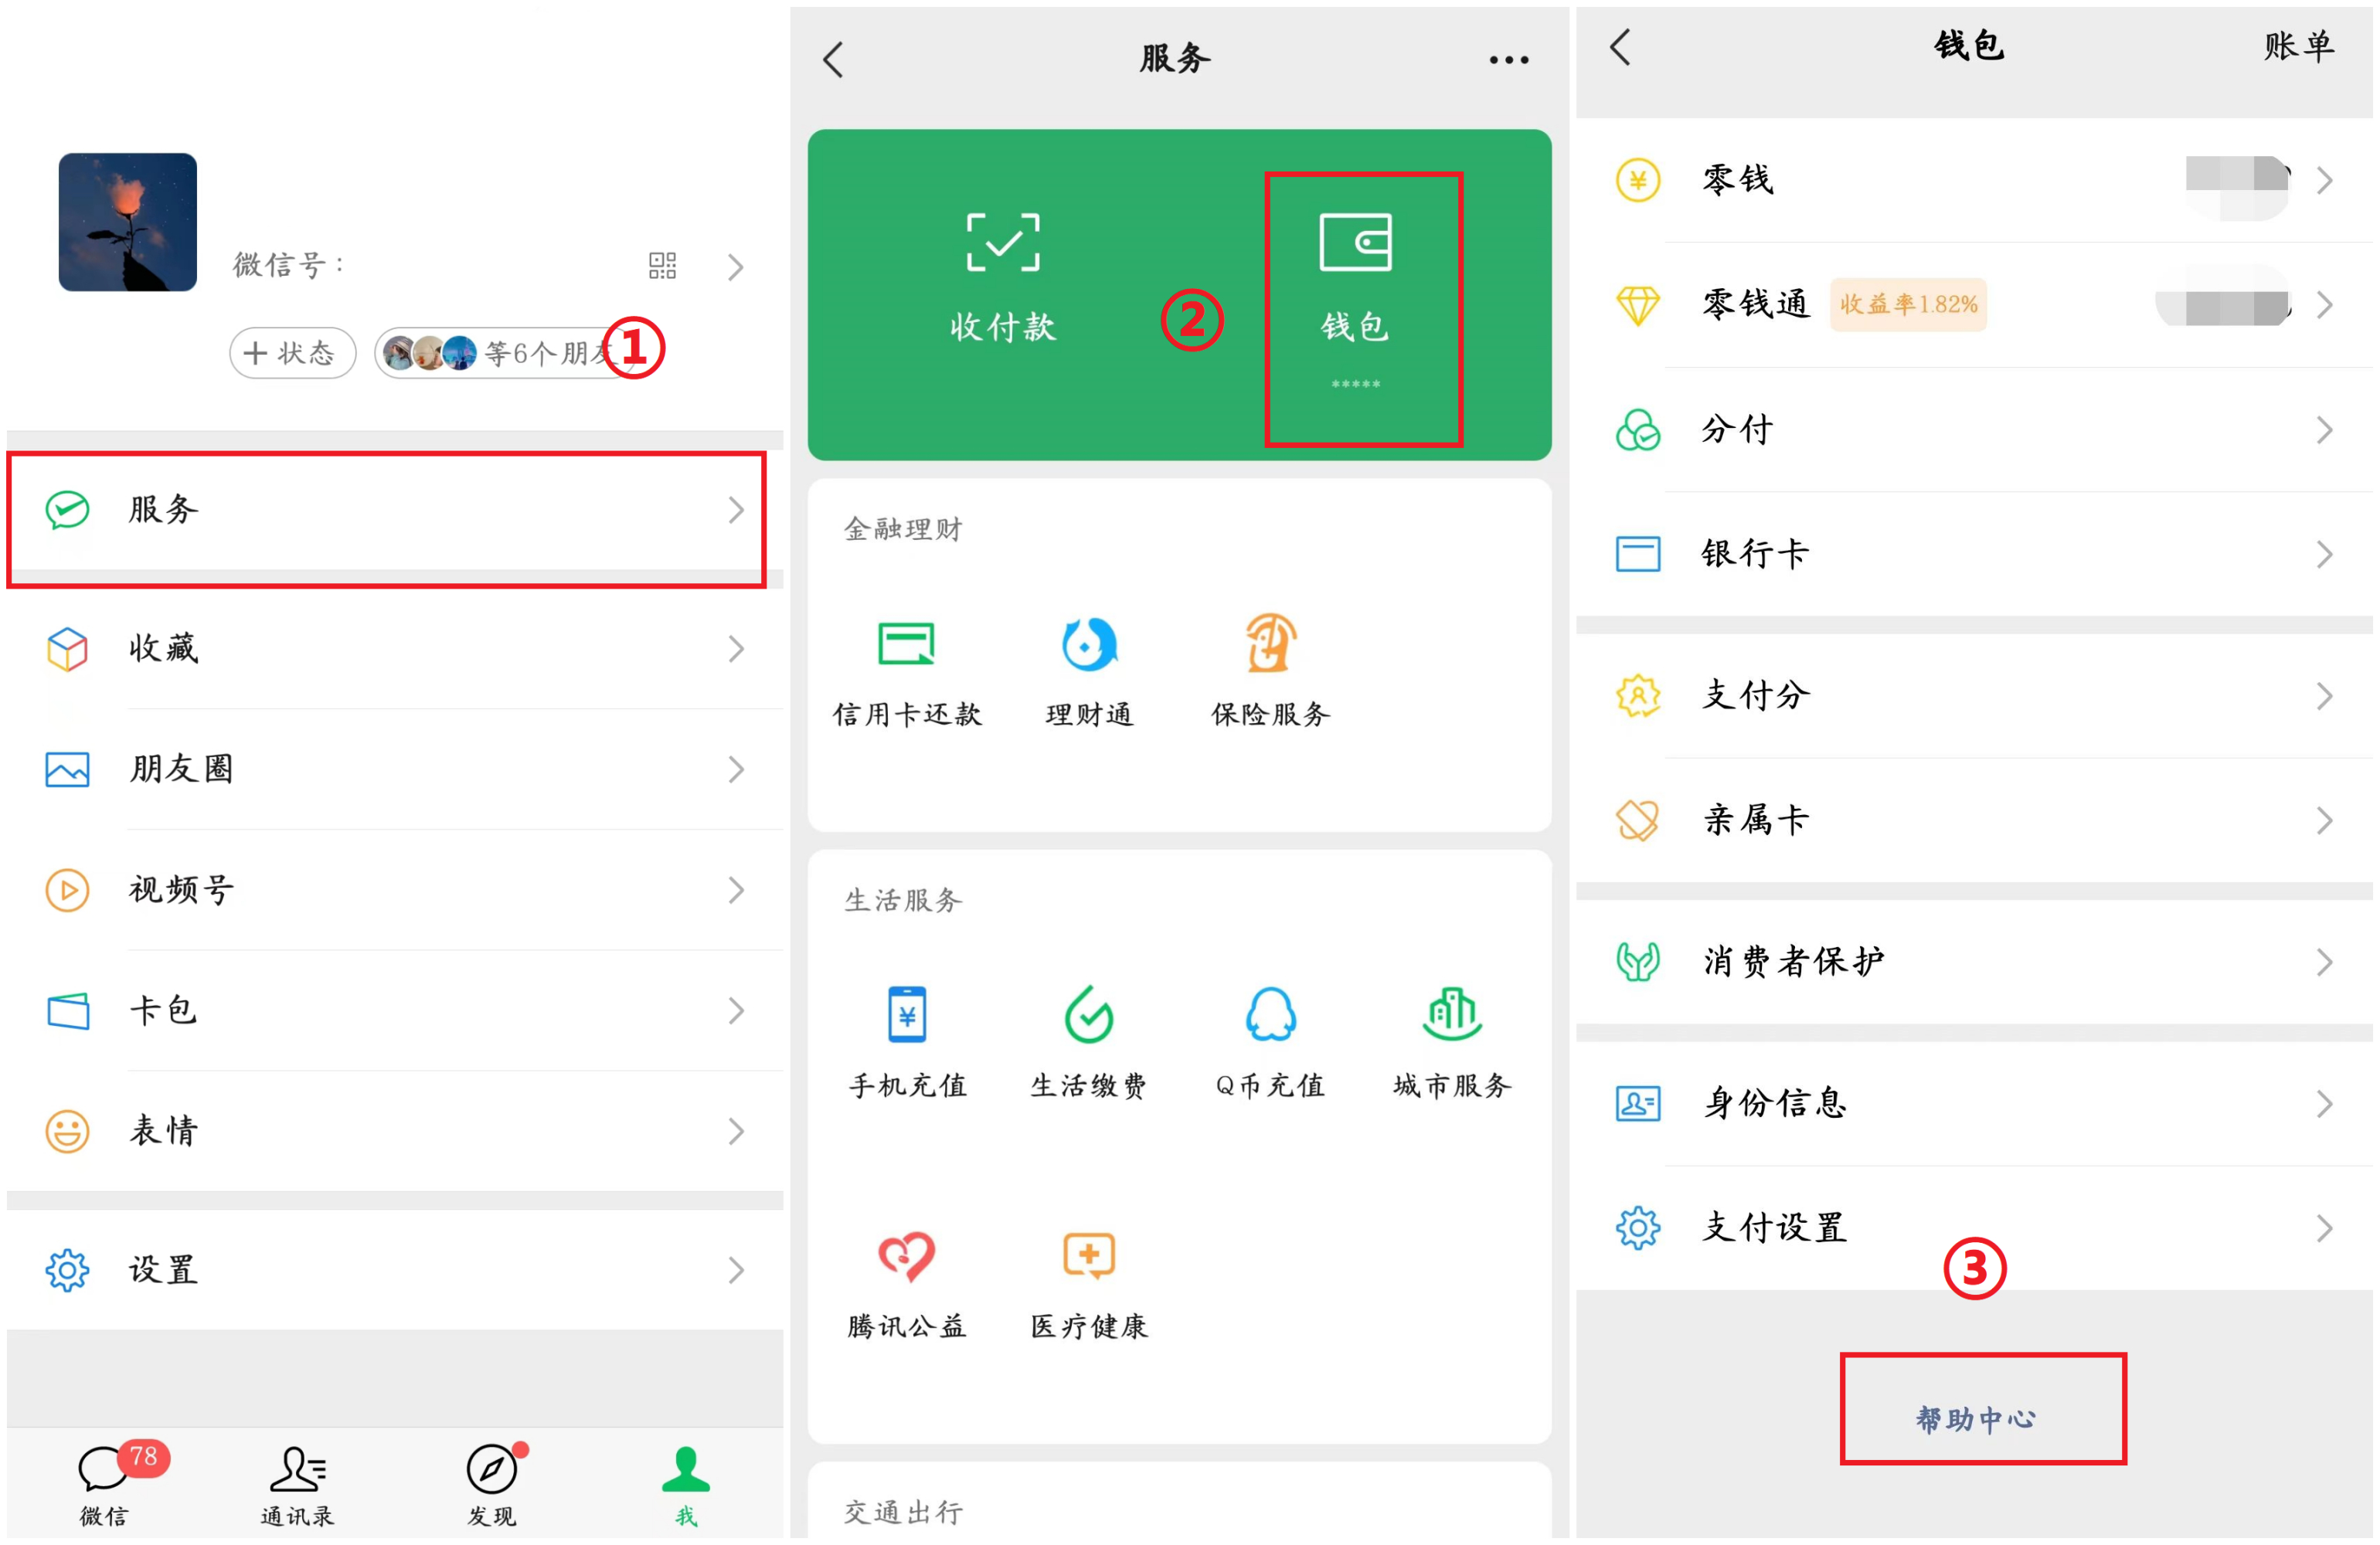Image resolution: width=2380 pixels, height=1545 pixels.
Task: Open 账单 in the wallet header
Action: pyautogui.click(x=2299, y=46)
